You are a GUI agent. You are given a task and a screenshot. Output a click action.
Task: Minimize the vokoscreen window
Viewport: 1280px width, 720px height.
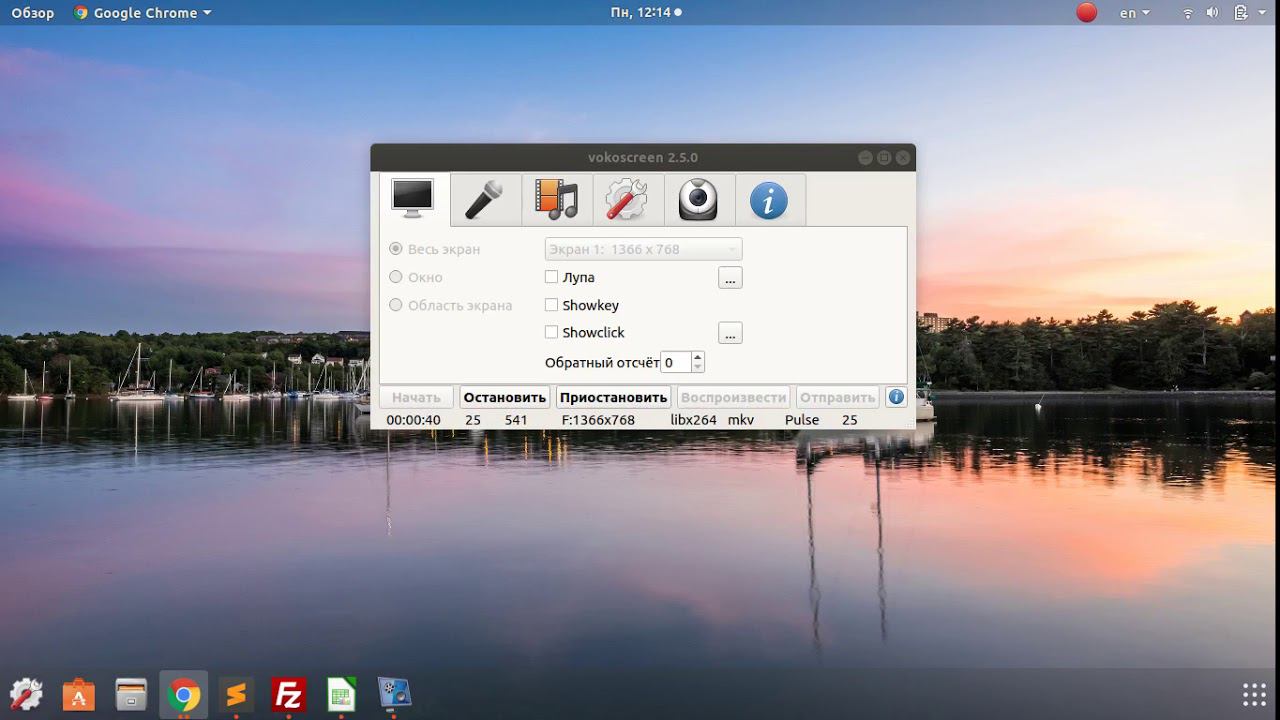865,158
